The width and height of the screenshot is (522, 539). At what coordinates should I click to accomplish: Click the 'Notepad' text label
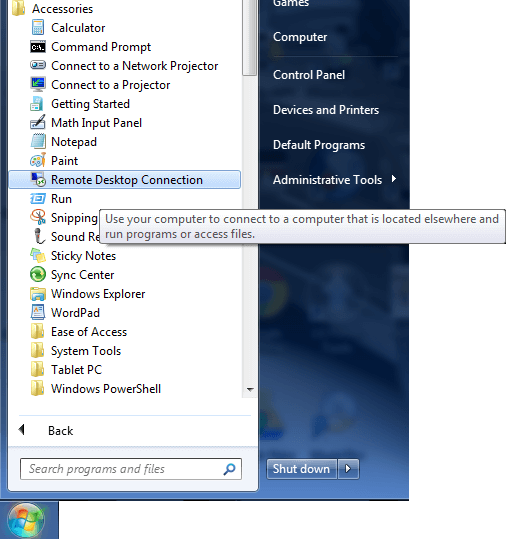click(74, 142)
